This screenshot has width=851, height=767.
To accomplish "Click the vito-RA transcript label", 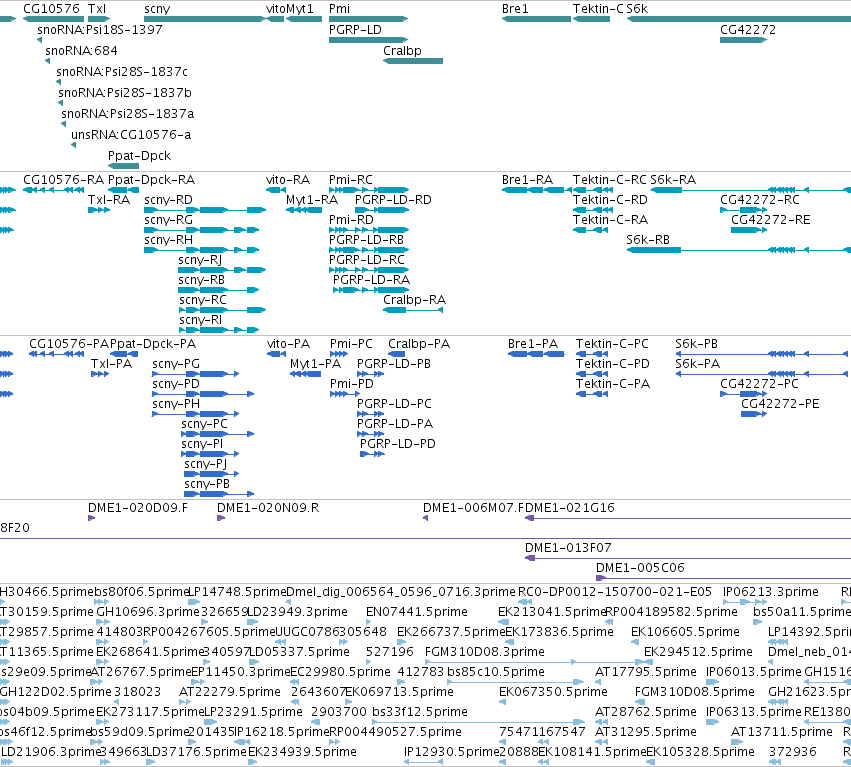I will pyautogui.click(x=288, y=180).
